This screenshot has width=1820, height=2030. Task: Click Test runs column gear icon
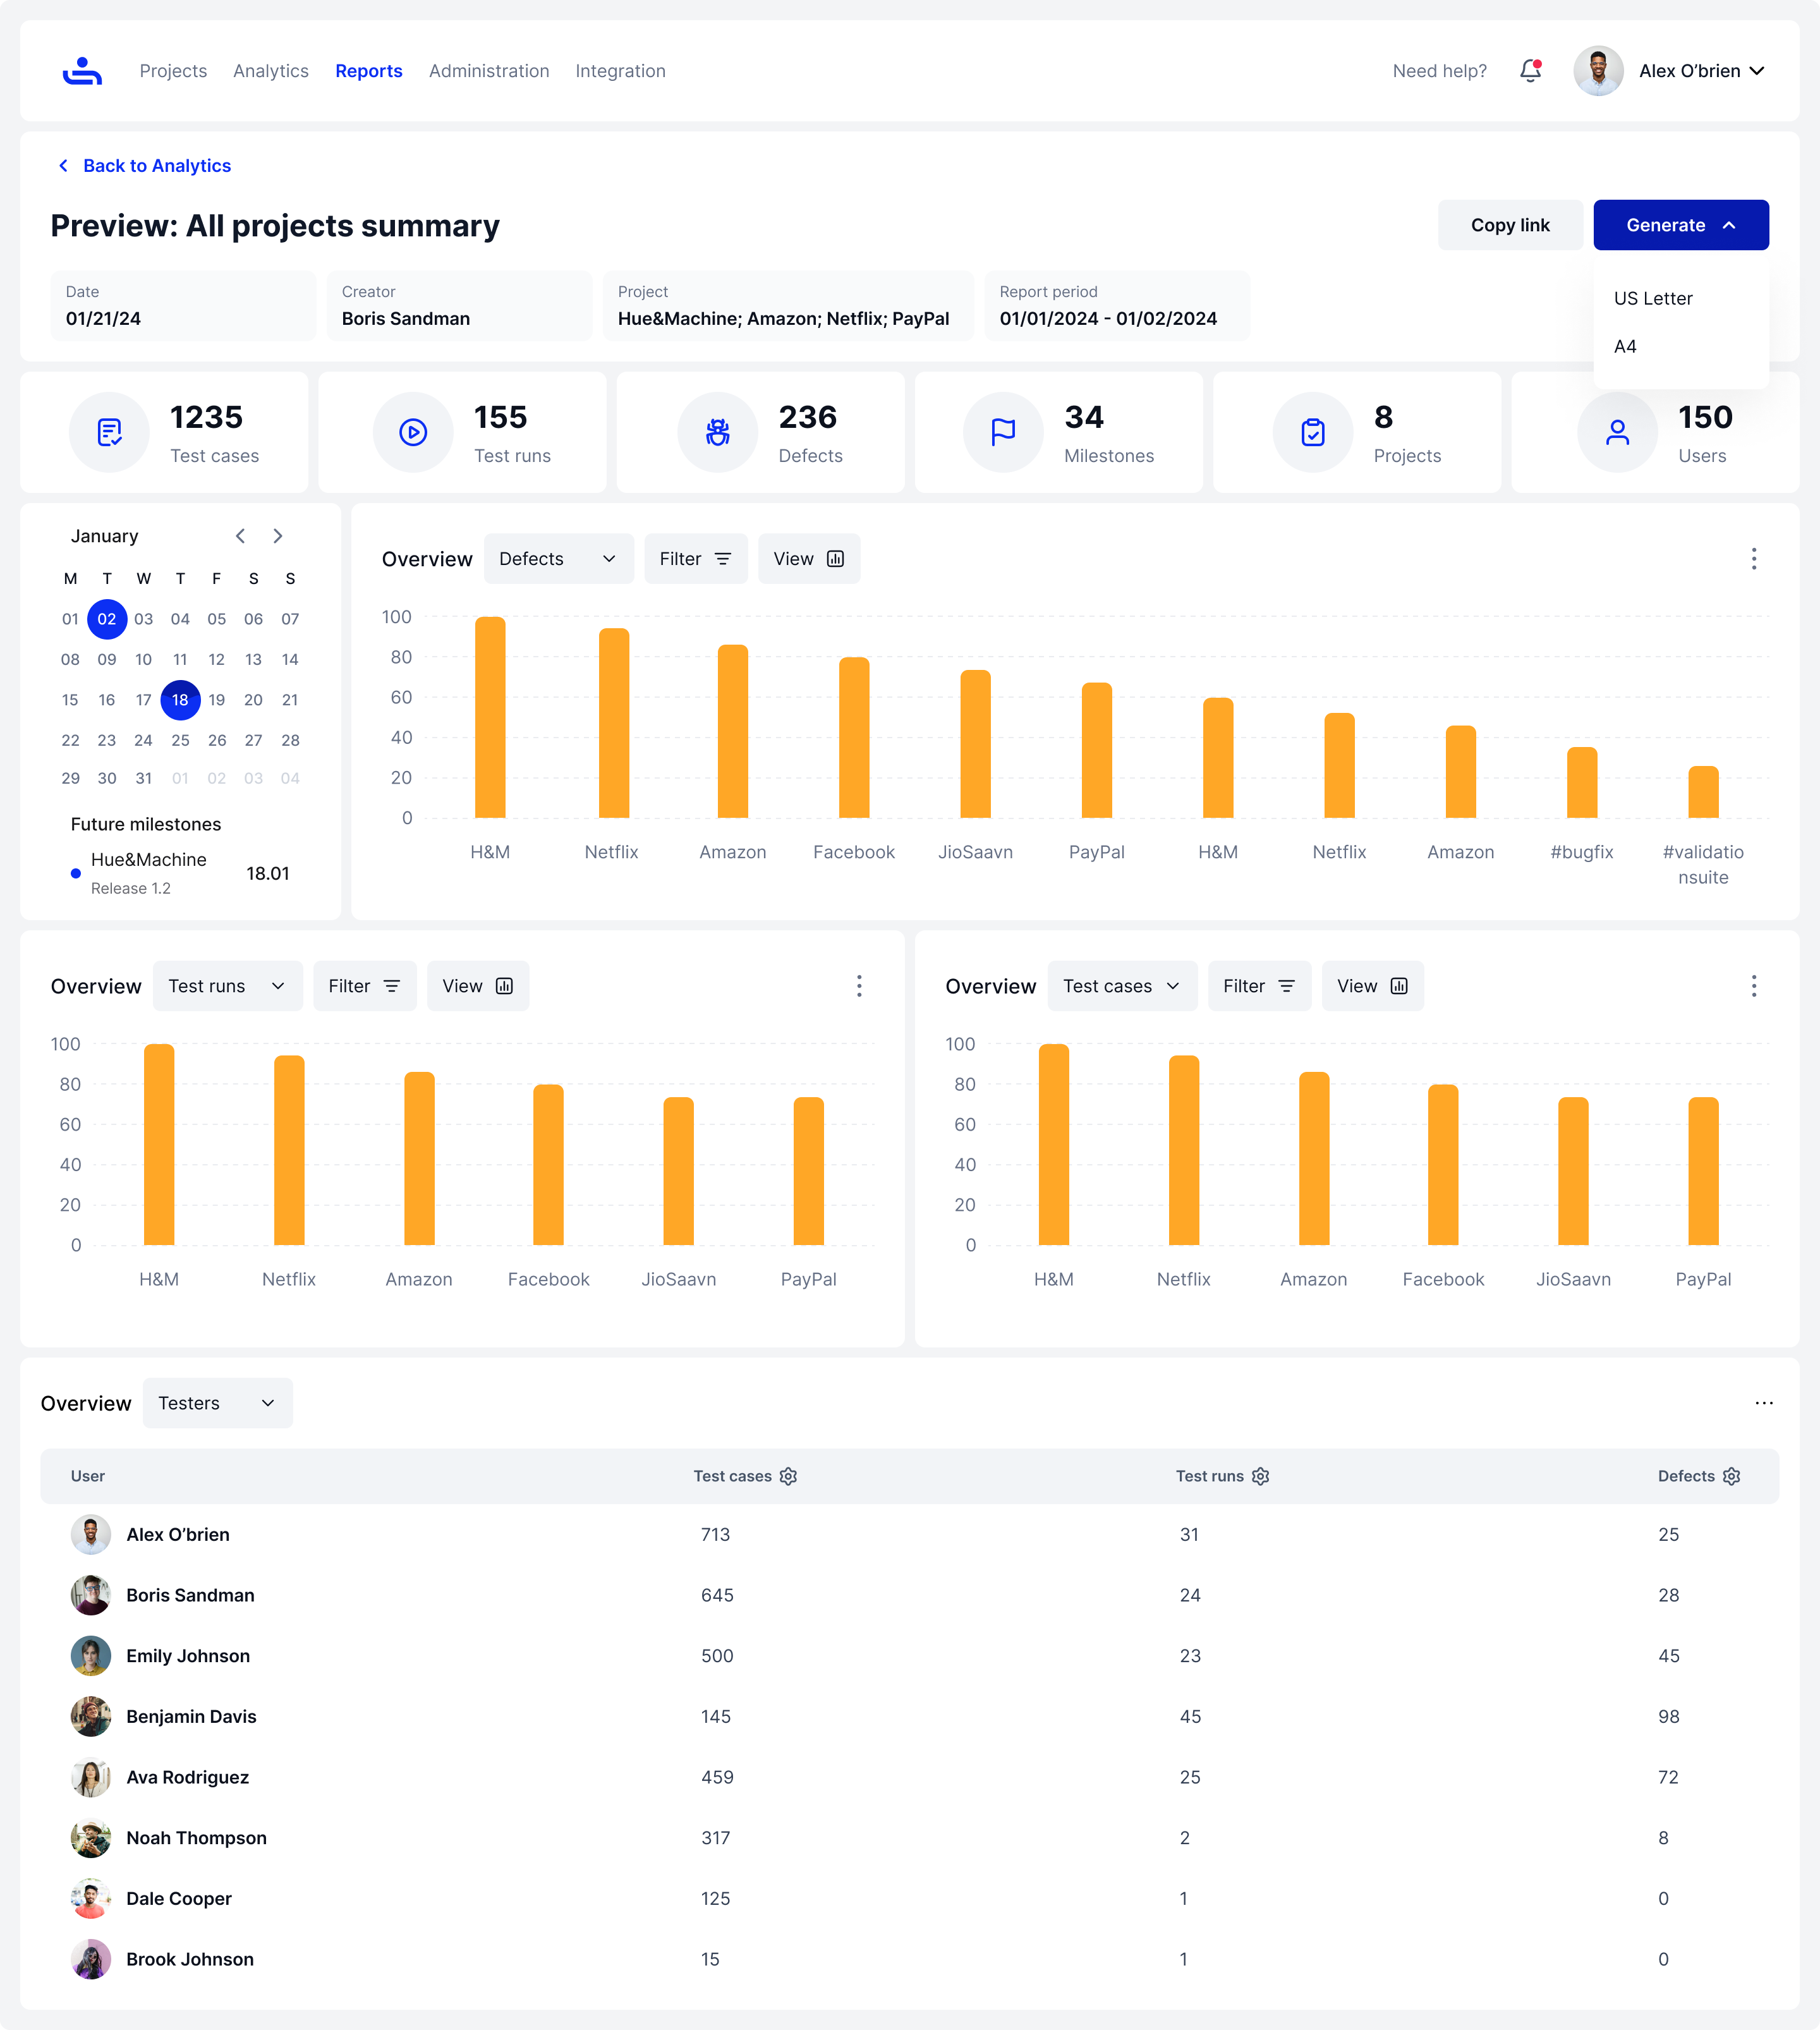click(x=1260, y=1476)
